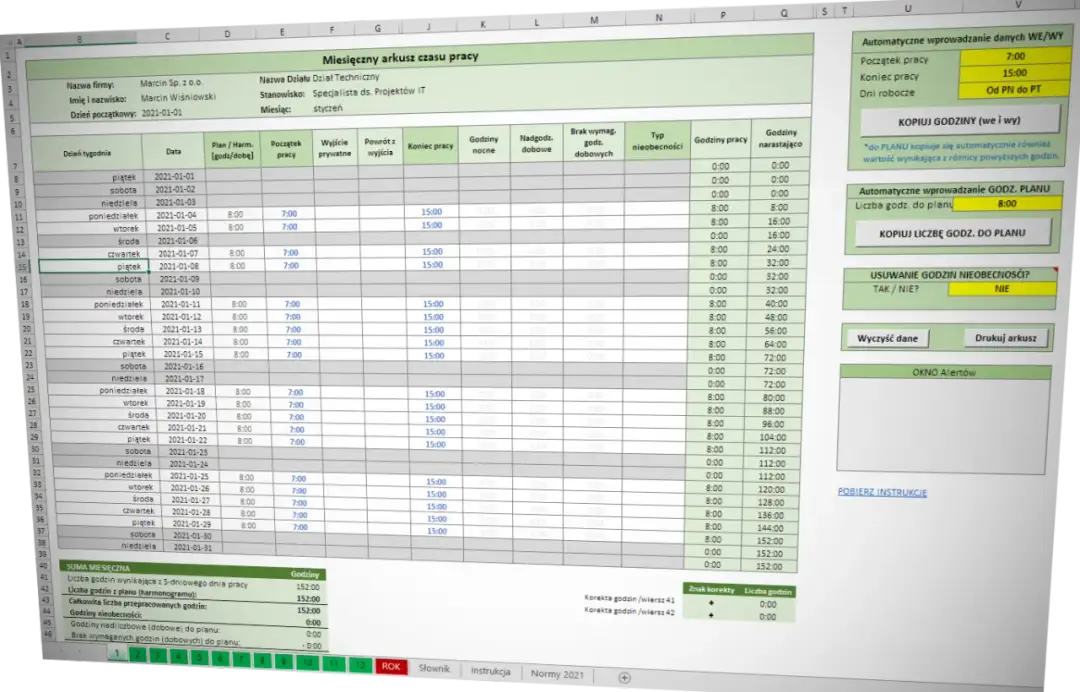Viewport: 1080px width, 692px height.
Task: Open the POBIERZ INSTRUKCJE link
Action: click(x=881, y=492)
